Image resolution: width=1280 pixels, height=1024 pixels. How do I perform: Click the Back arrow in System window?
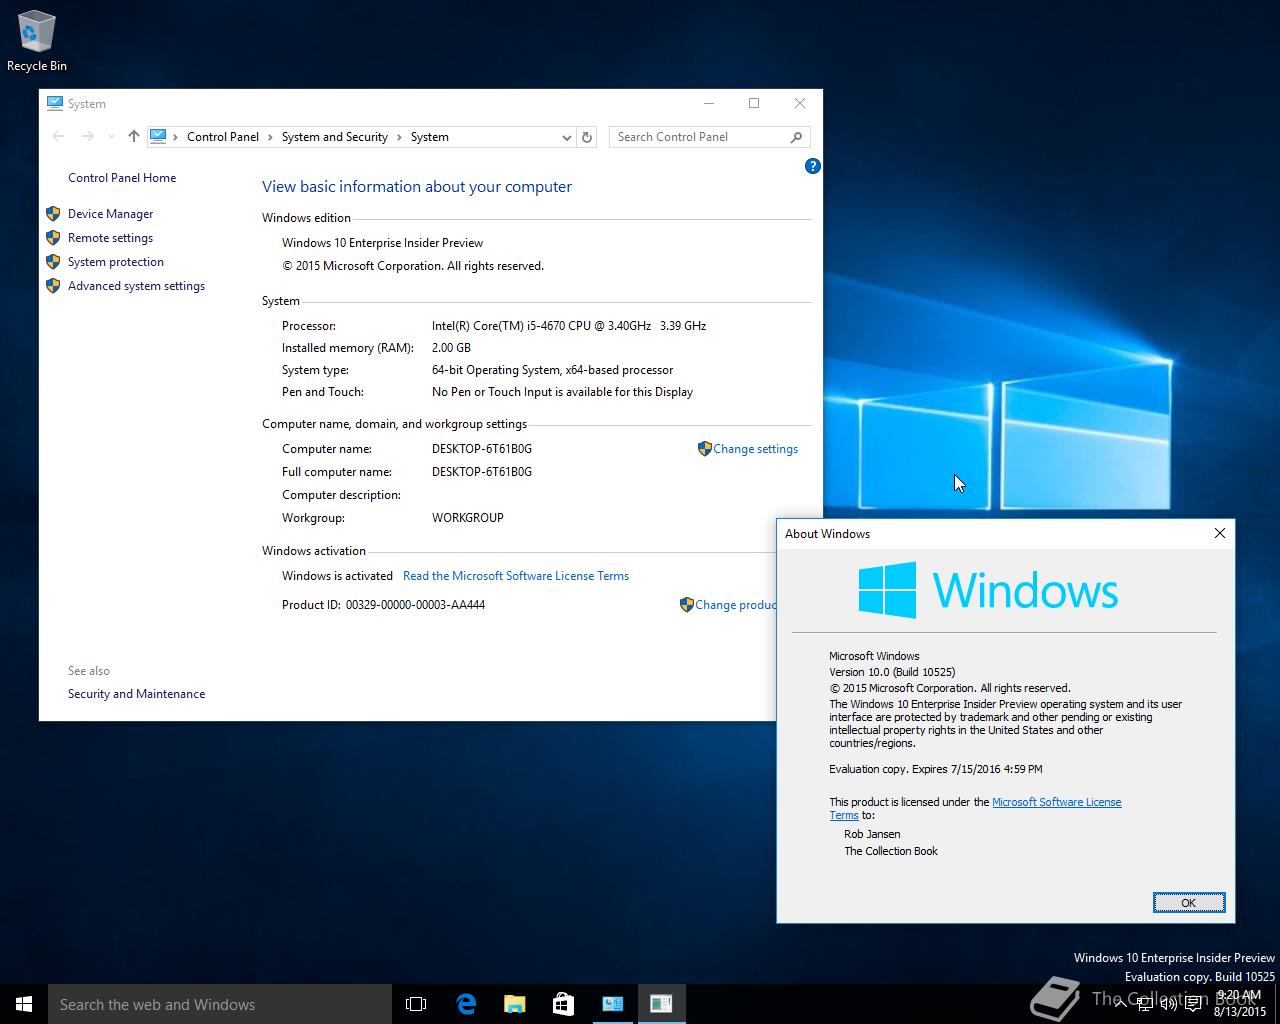(58, 137)
